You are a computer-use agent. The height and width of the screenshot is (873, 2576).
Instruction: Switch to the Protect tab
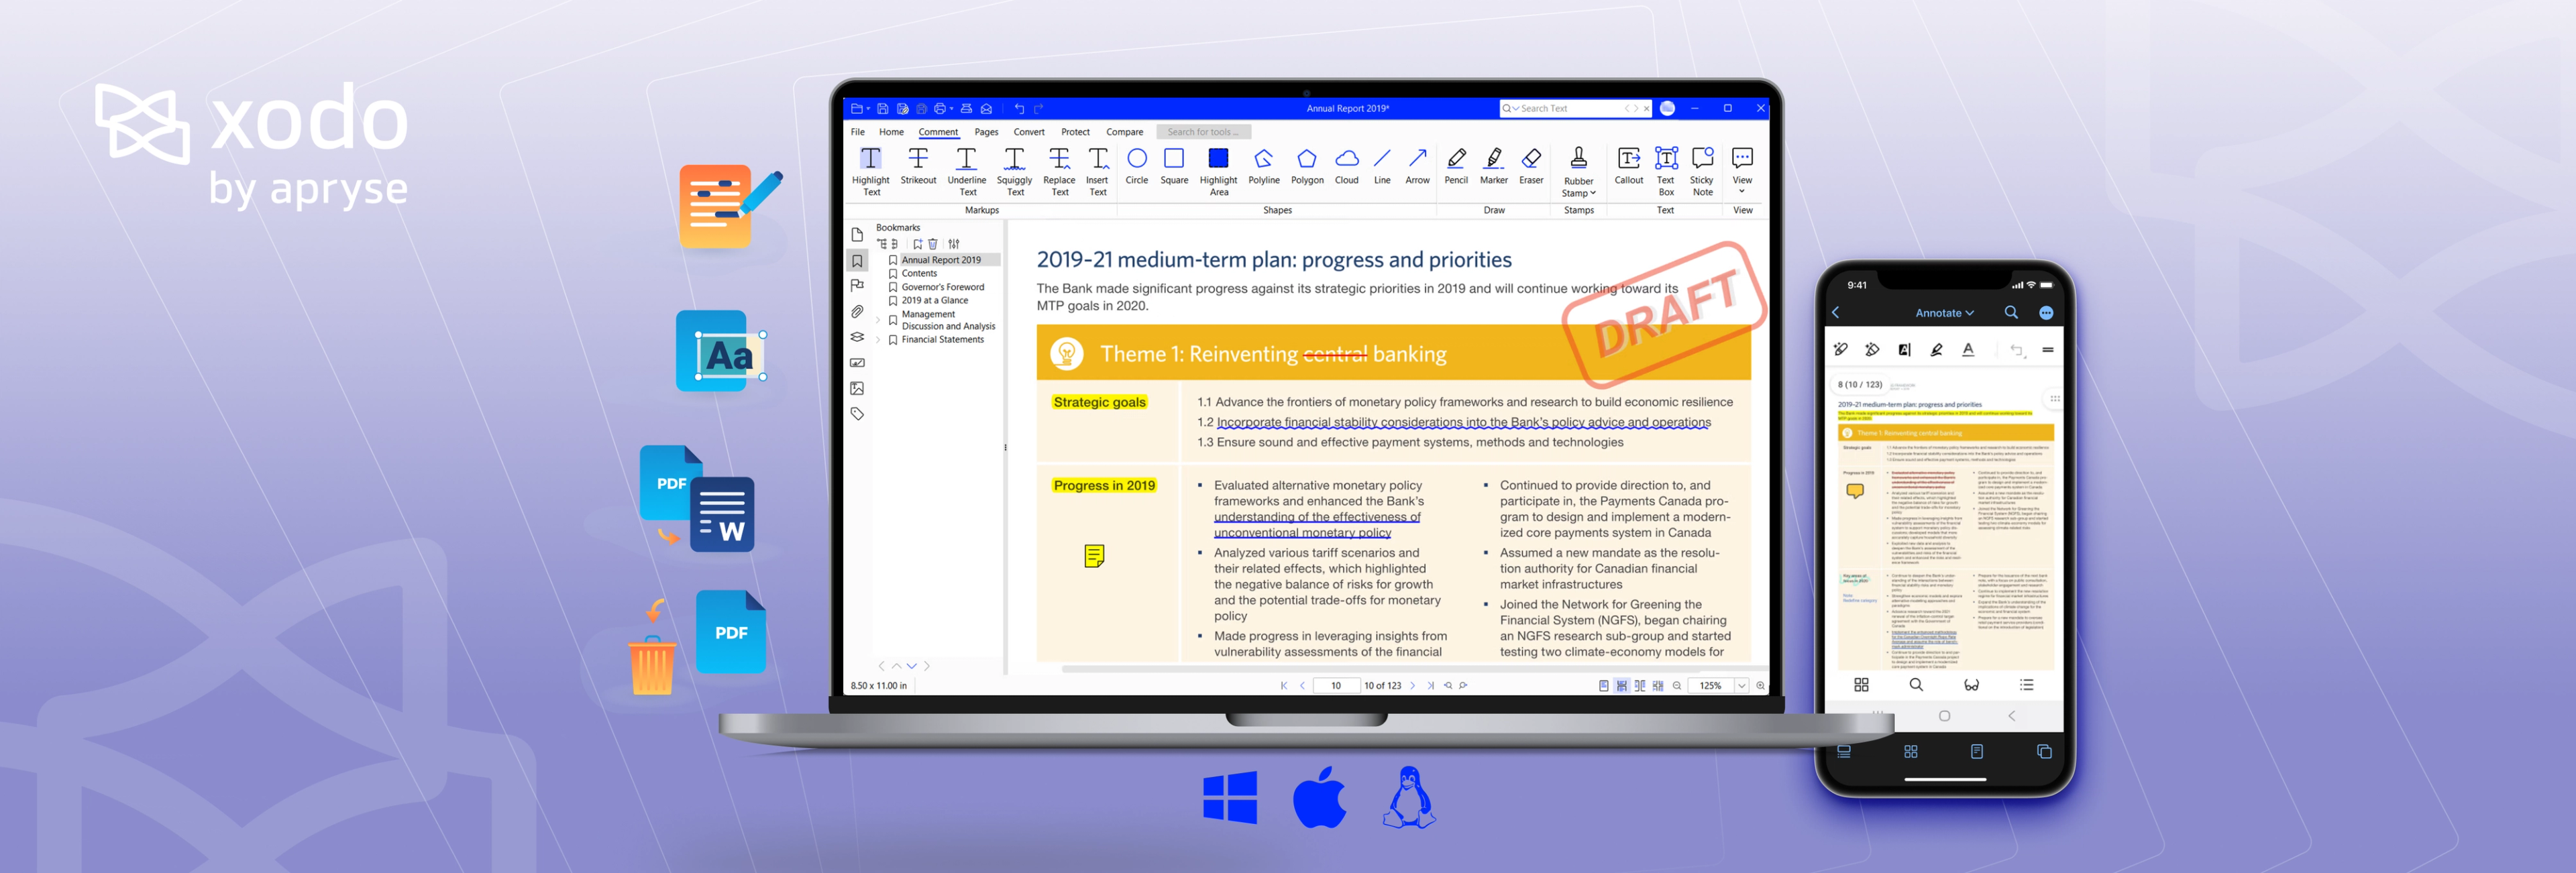coord(1075,132)
